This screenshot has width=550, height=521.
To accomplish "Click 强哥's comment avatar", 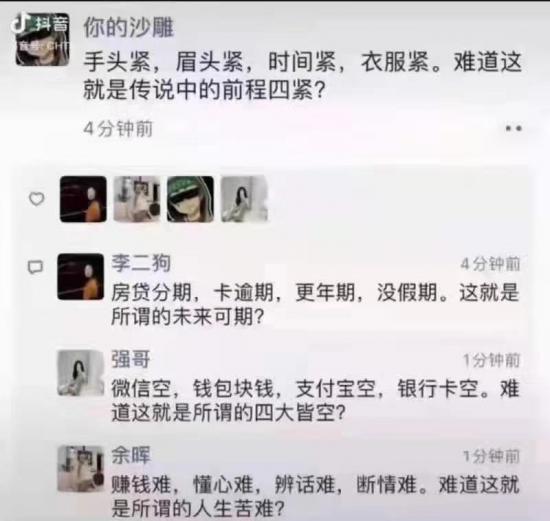I will [x=81, y=373].
